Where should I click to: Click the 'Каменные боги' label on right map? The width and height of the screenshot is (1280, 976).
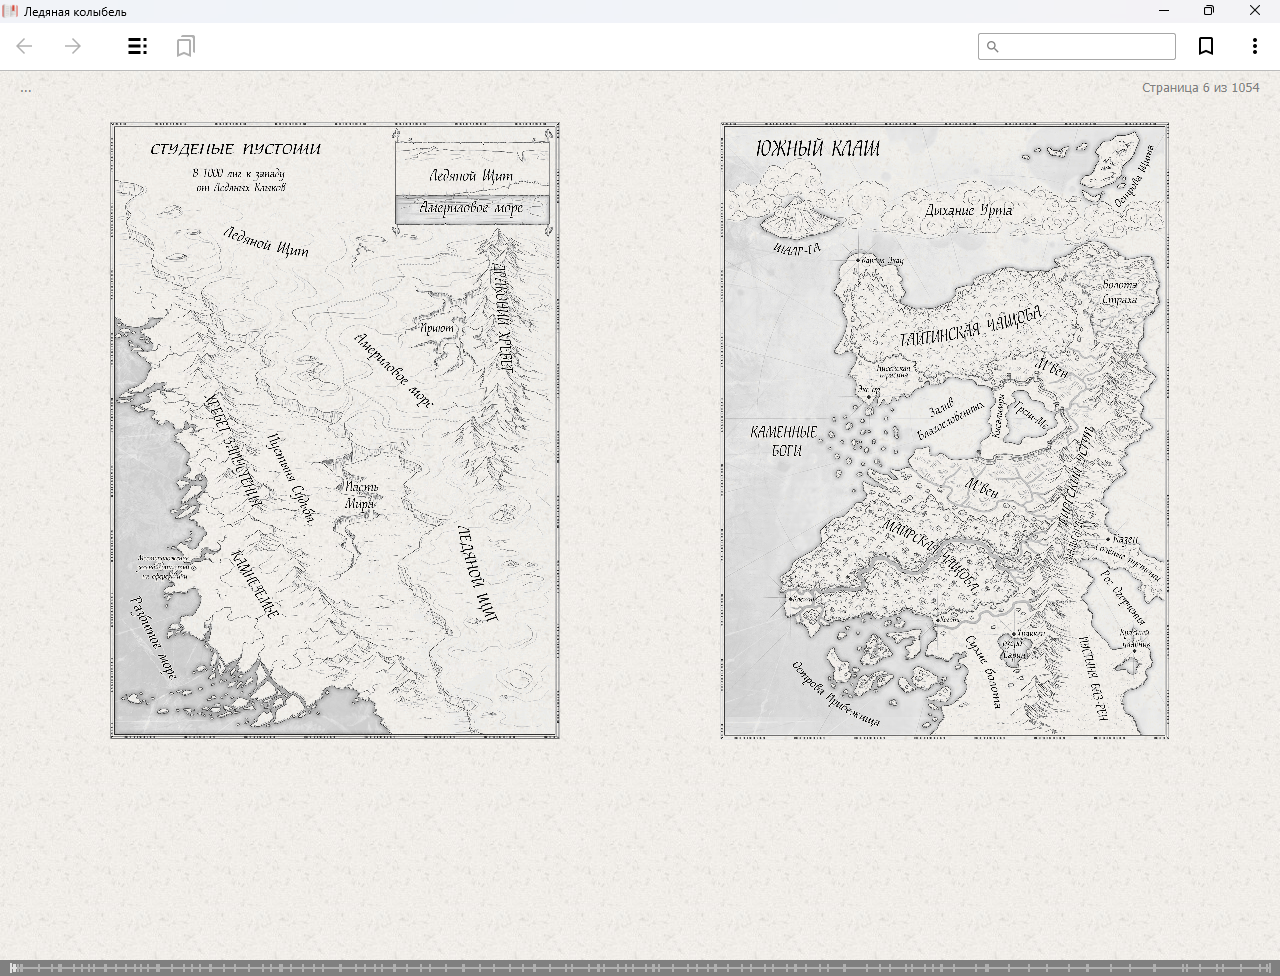pyautogui.click(x=785, y=441)
